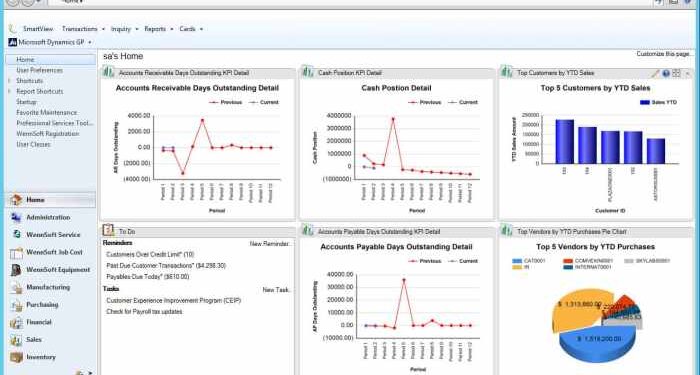Image resolution: width=700 pixels, height=375 pixels.
Task: Edit Top Customers panel with pencil icon
Action: tap(655, 73)
